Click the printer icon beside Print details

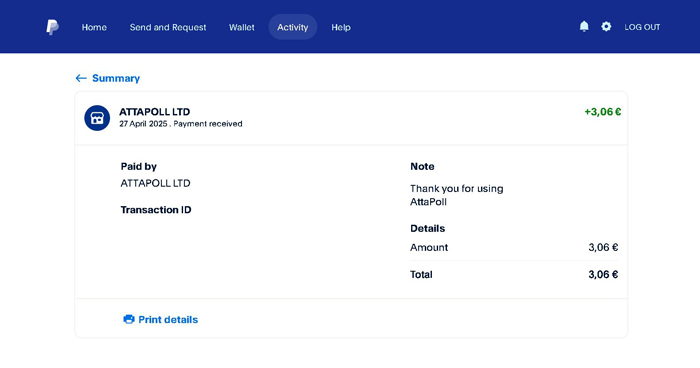coord(129,319)
